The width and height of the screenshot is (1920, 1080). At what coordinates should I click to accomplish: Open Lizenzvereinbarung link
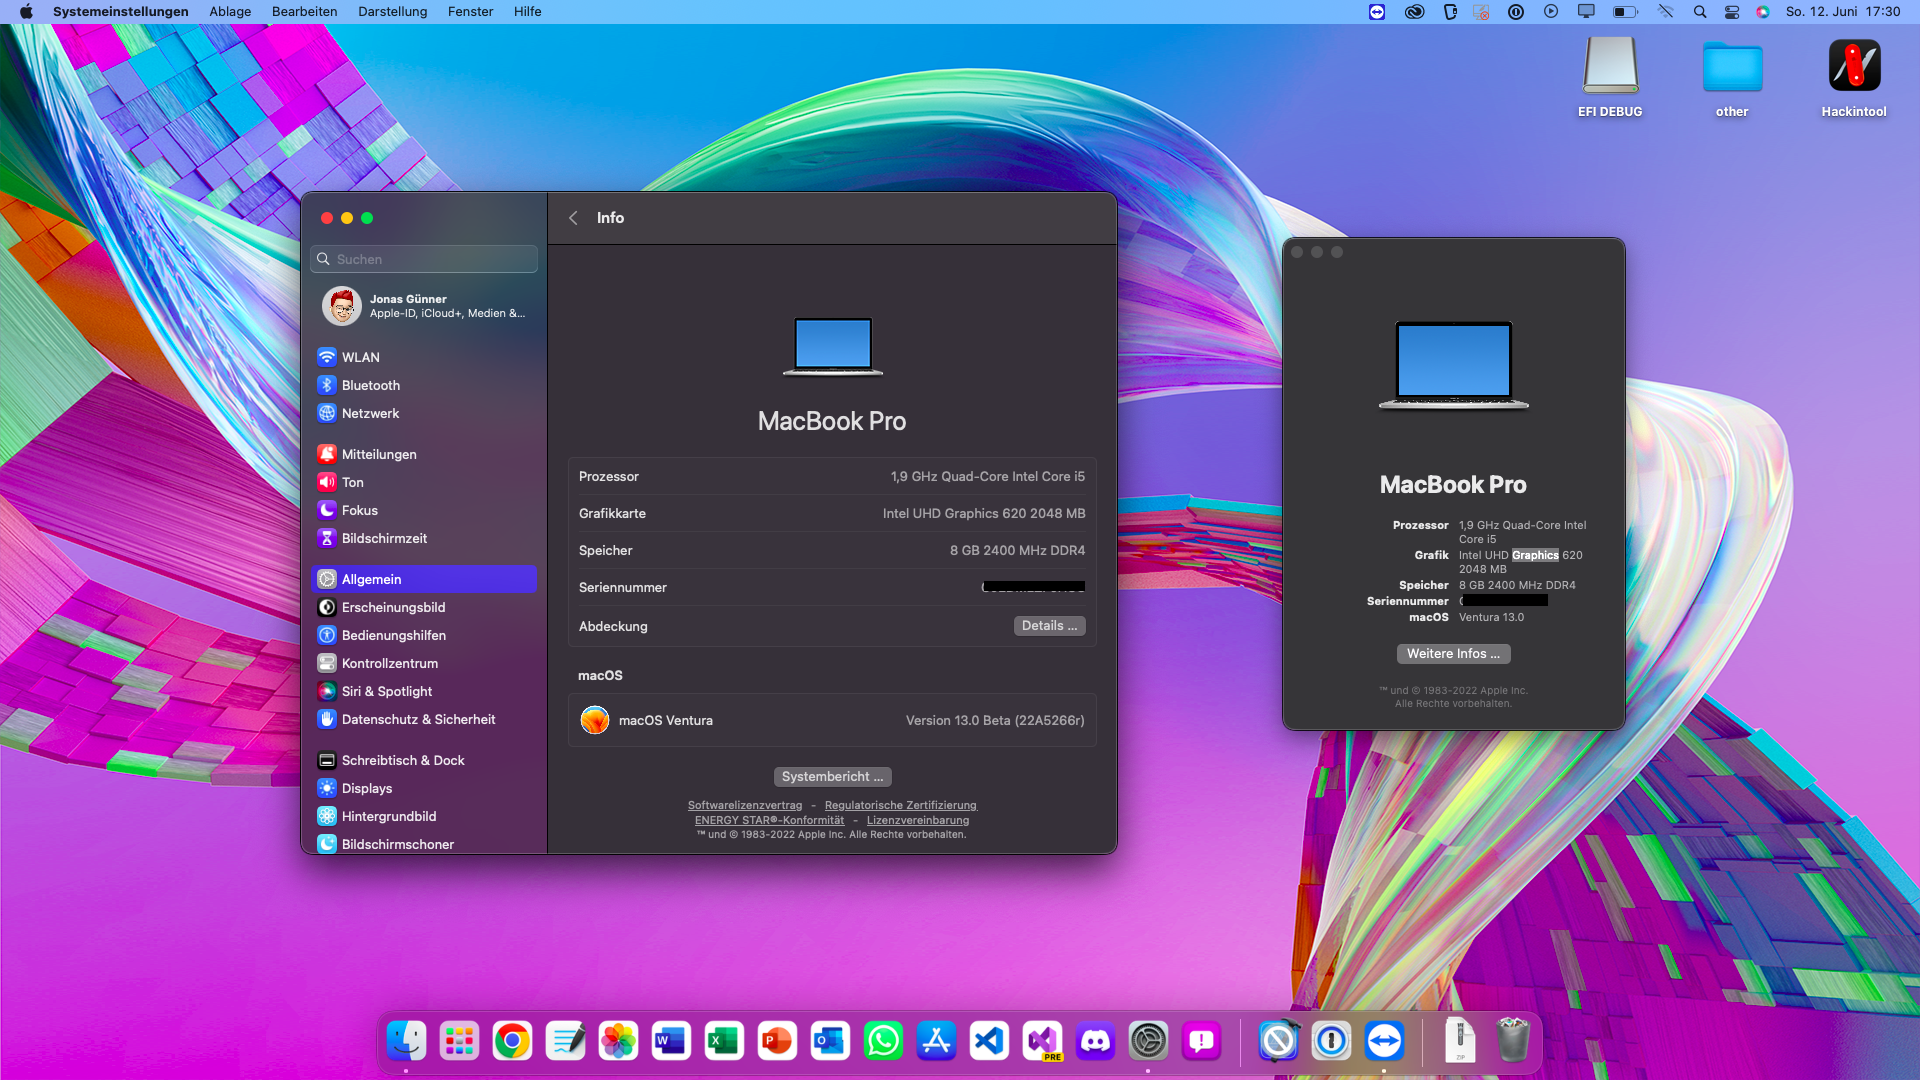click(x=918, y=820)
